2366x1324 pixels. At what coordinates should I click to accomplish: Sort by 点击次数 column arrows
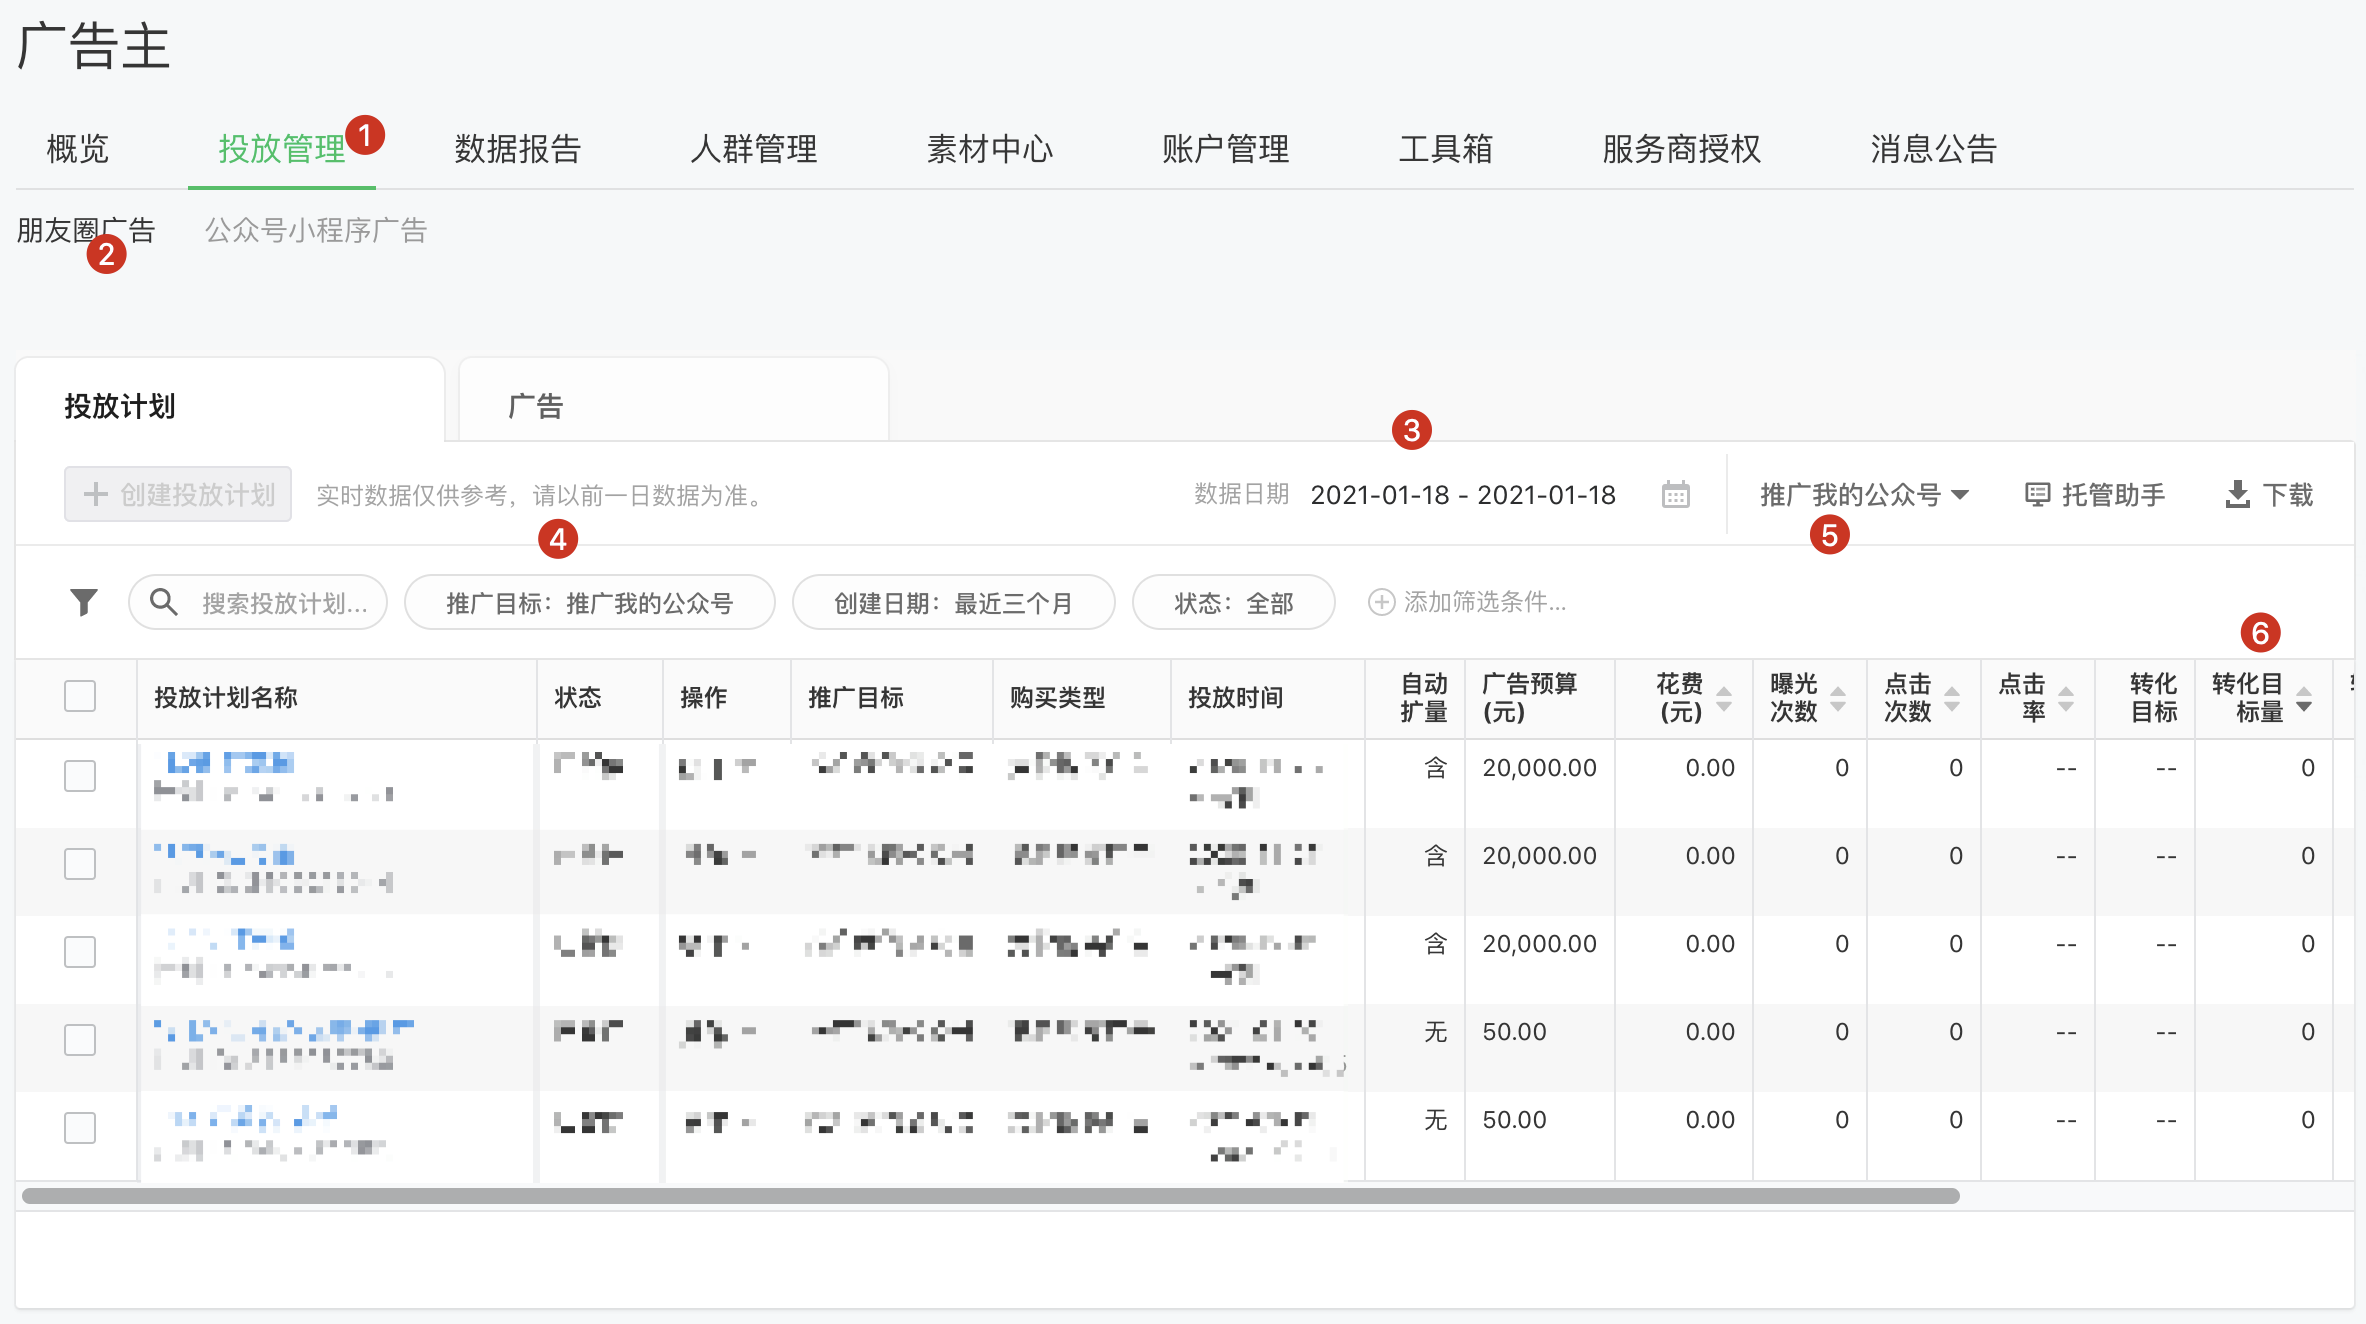click(x=1952, y=698)
